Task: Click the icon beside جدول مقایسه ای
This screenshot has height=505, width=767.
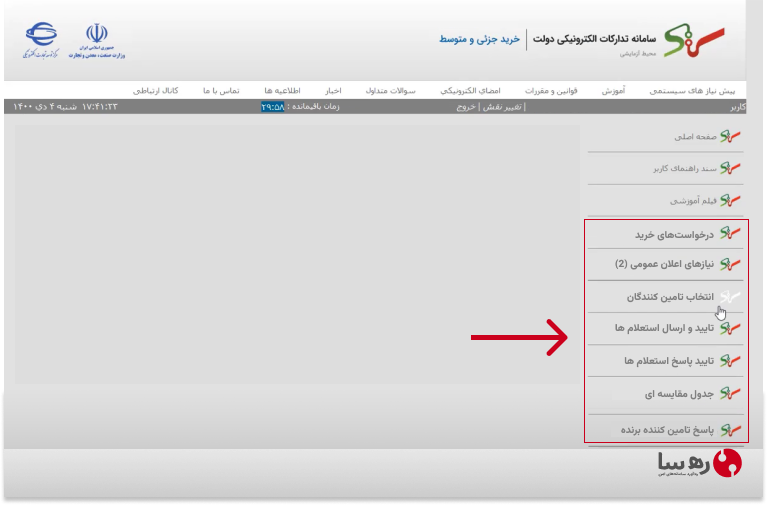Action: pos(730,393)
